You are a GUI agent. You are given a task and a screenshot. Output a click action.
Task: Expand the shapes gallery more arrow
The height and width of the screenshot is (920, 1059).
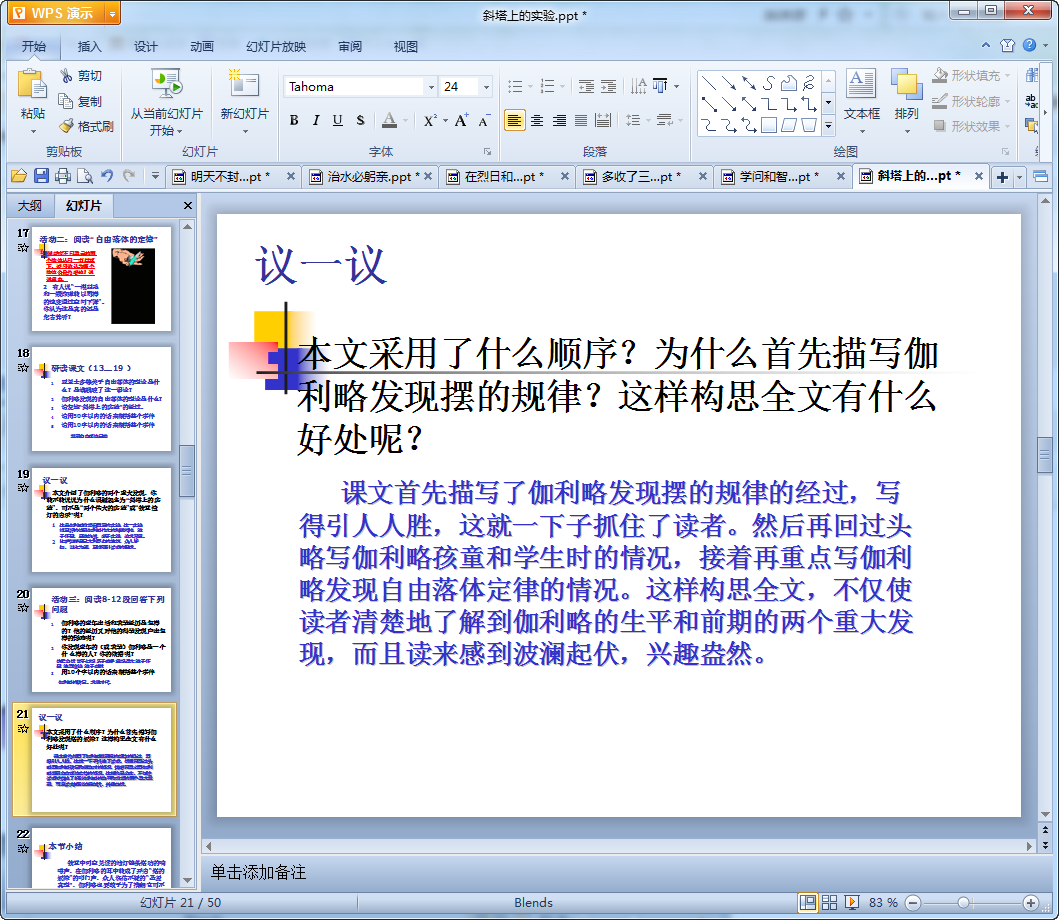tap(829, 126)
